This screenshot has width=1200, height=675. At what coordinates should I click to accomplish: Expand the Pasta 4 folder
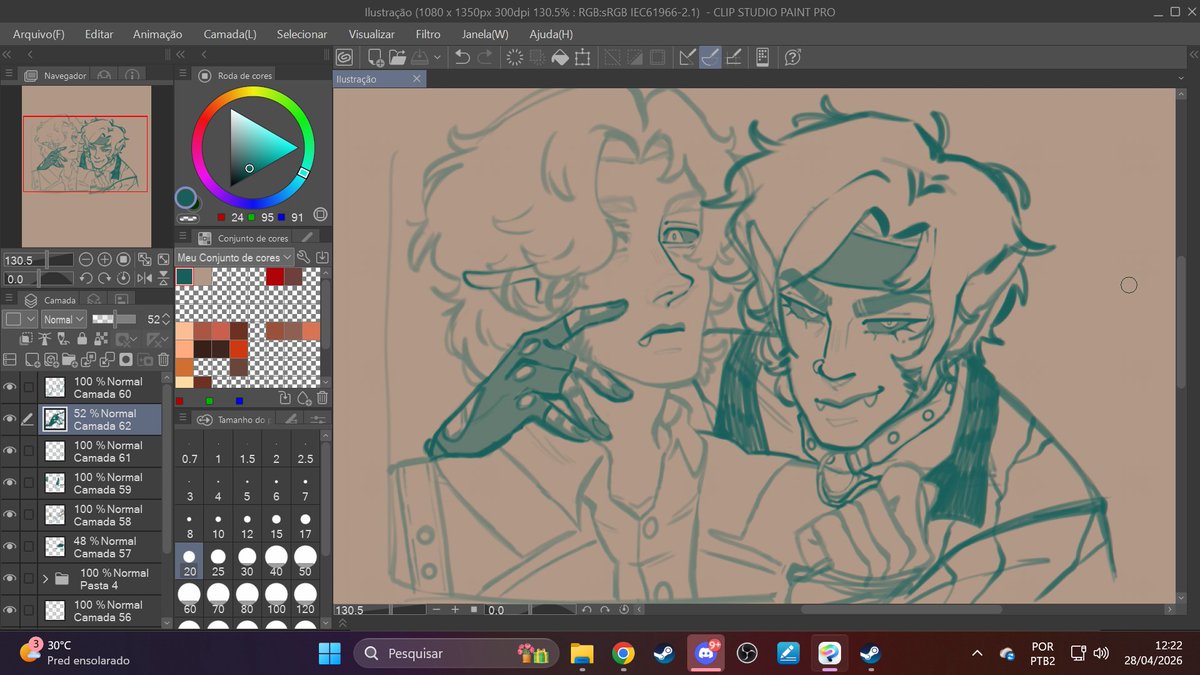point(45,578)
